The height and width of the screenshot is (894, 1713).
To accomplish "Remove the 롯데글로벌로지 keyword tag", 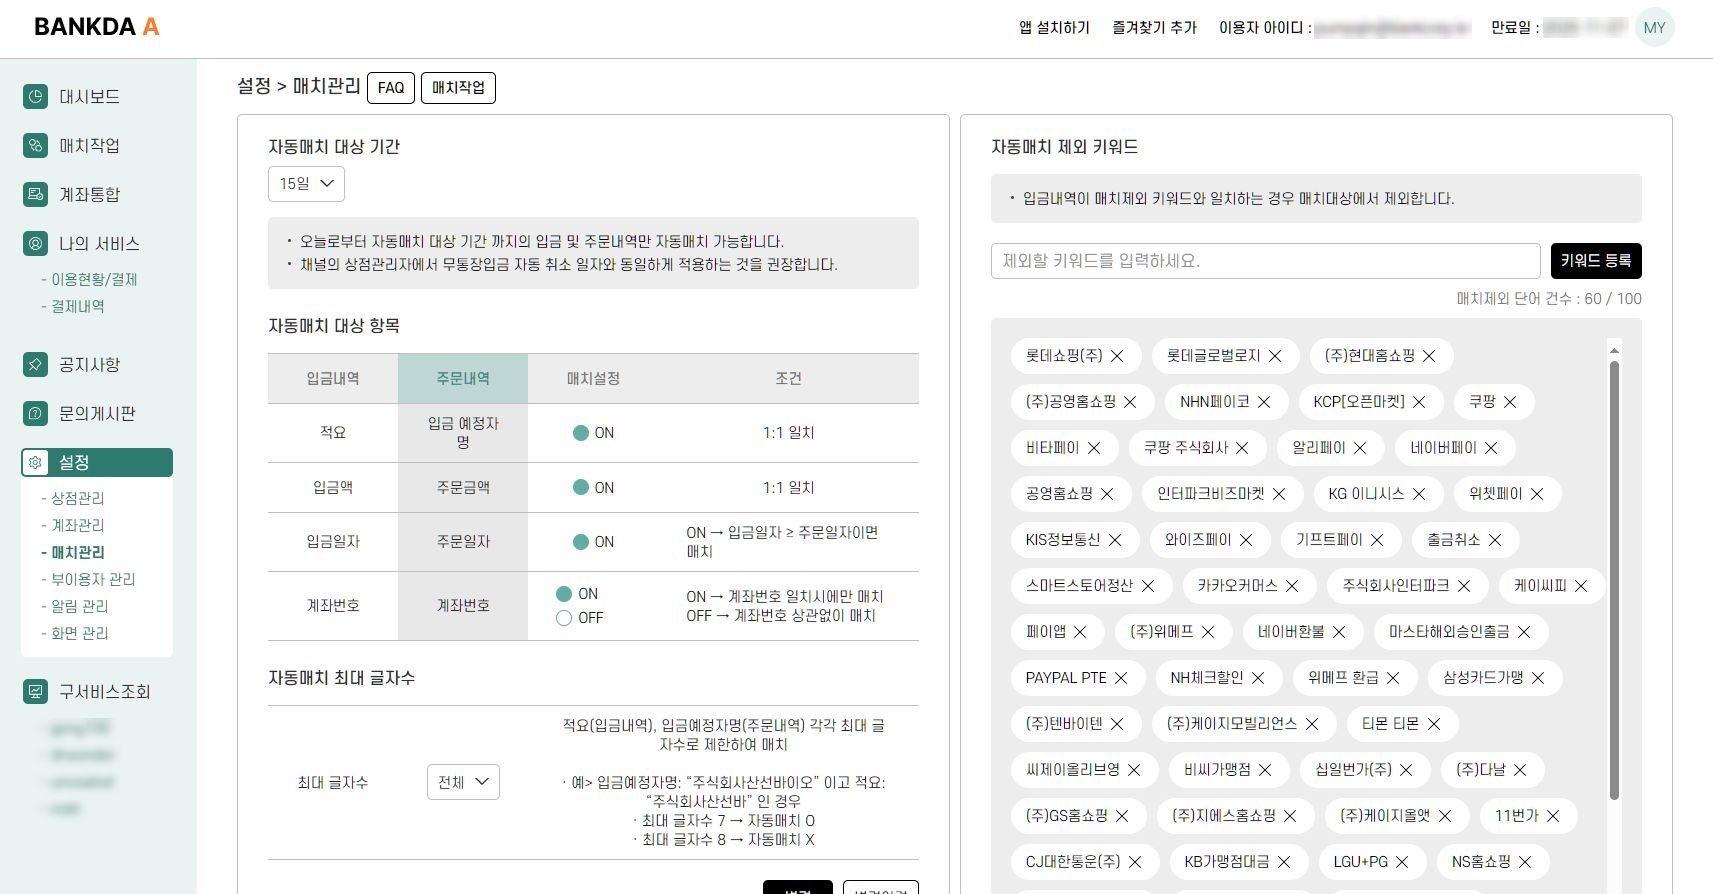I will click(x=1275, y=356).
